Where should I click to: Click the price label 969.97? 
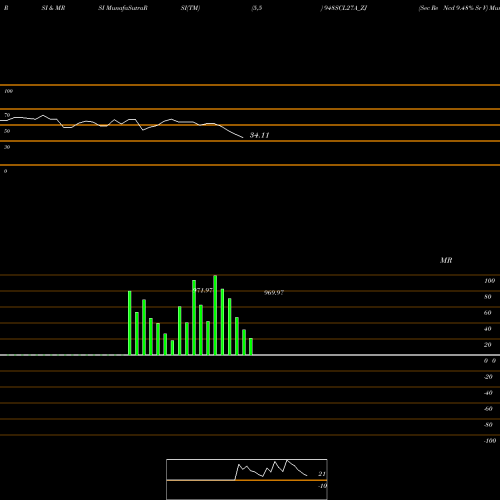[x=274, y=293]
